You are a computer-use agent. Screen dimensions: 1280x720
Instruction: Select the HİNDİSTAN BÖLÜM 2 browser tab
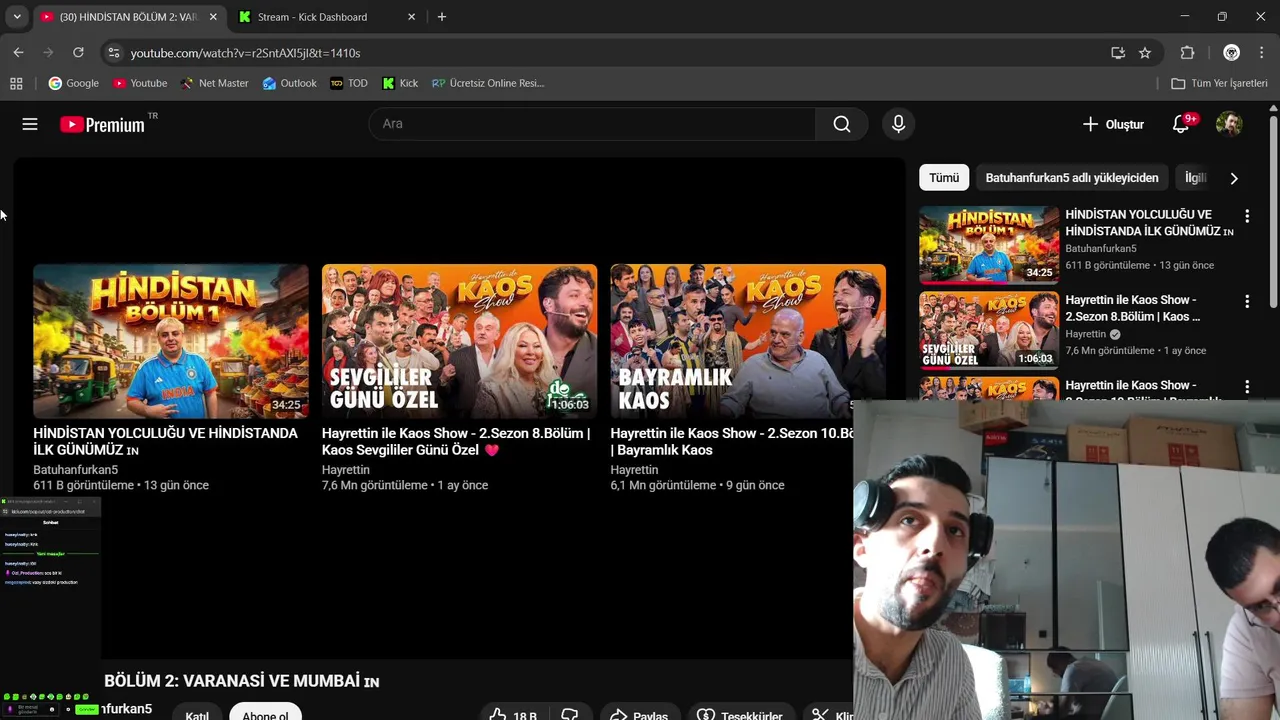(128, 17)
